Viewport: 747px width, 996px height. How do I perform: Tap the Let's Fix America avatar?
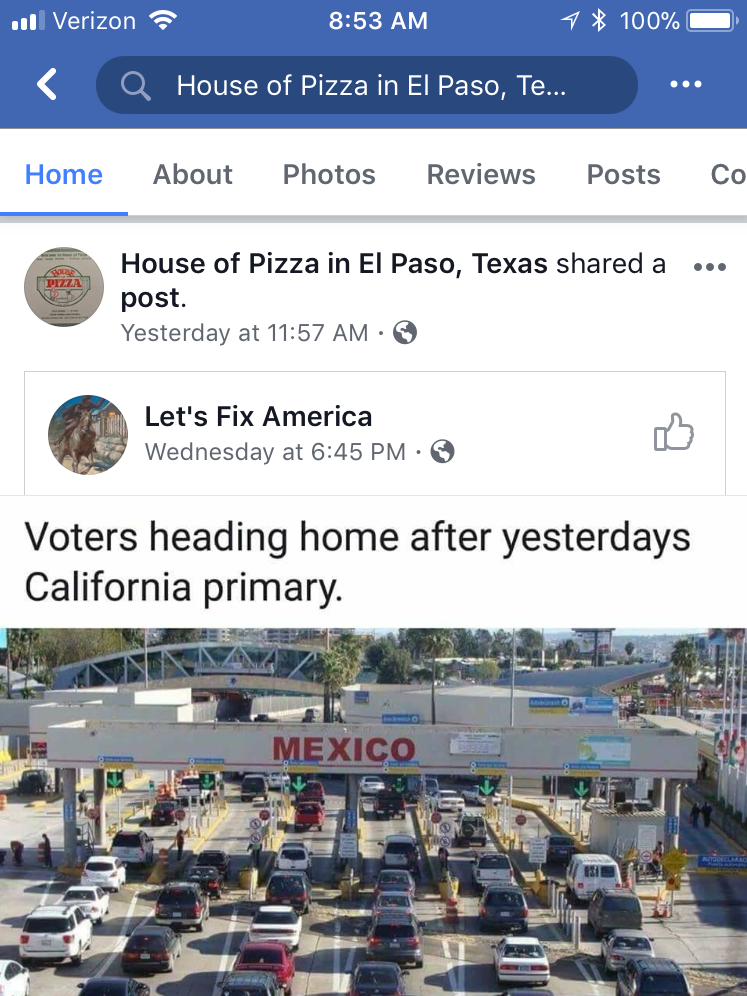pyautogui.click(x=88, y=434)
